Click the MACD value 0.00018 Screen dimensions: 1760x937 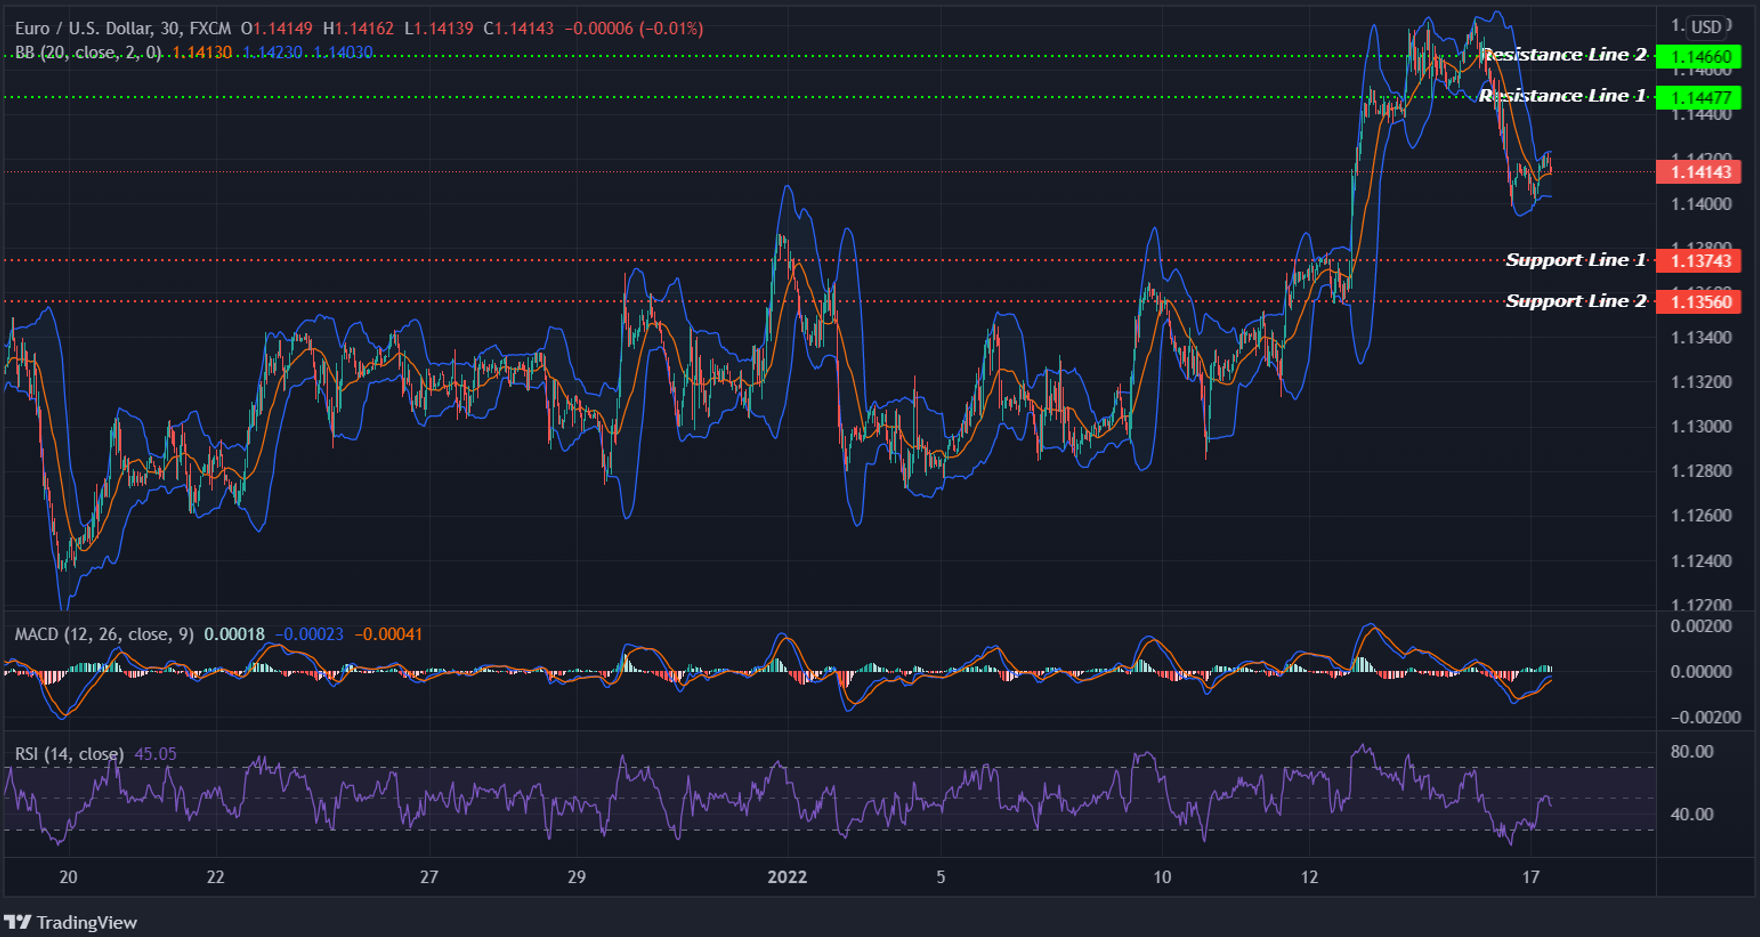[234, 634]
